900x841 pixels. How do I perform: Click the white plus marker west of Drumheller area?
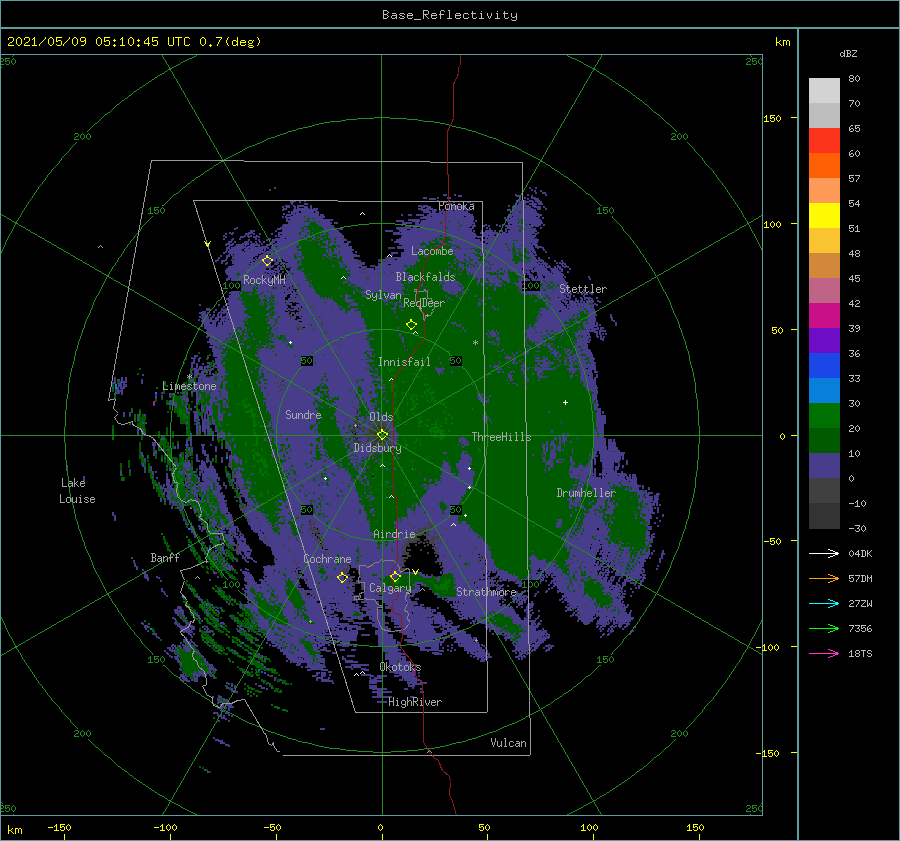point(565,402)
